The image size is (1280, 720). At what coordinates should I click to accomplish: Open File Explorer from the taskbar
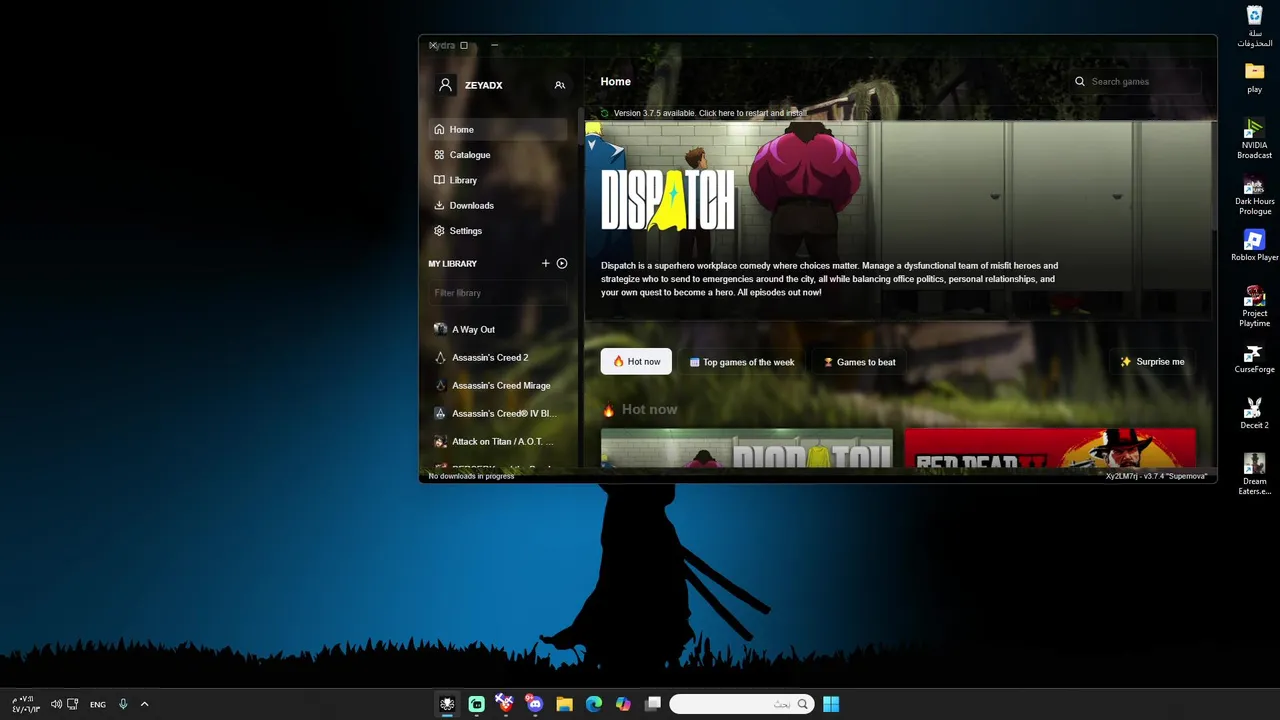pyautogui.click(x=564, y=704)
